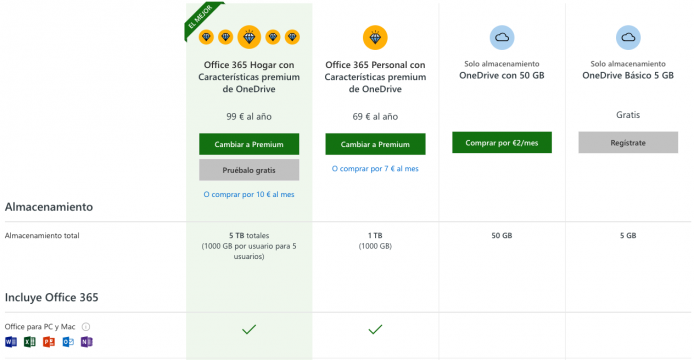Image resolution: width=694 pixels, height=360 pixels.
Task: Click the cloud icon for OneDrive Básico 5 GB
Action: point(628,37)
